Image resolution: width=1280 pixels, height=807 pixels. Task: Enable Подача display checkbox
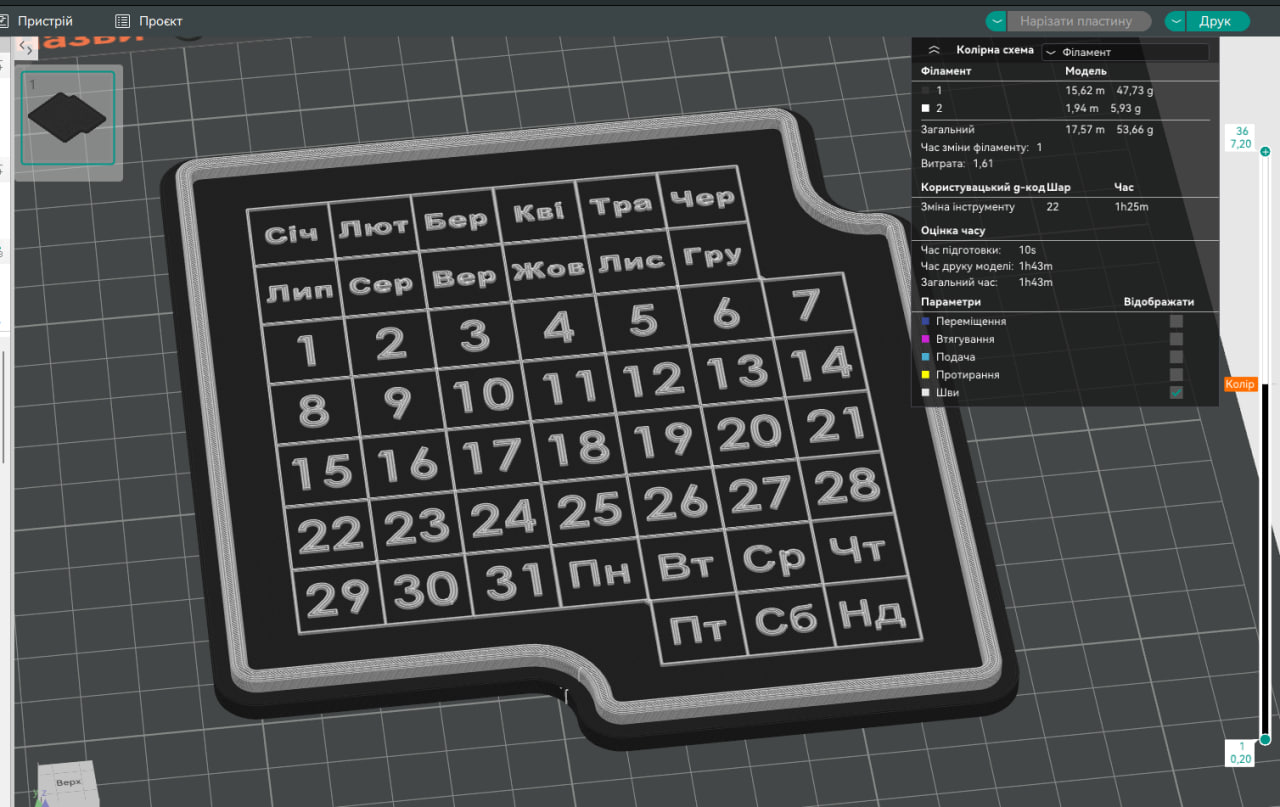(1177, 357)
